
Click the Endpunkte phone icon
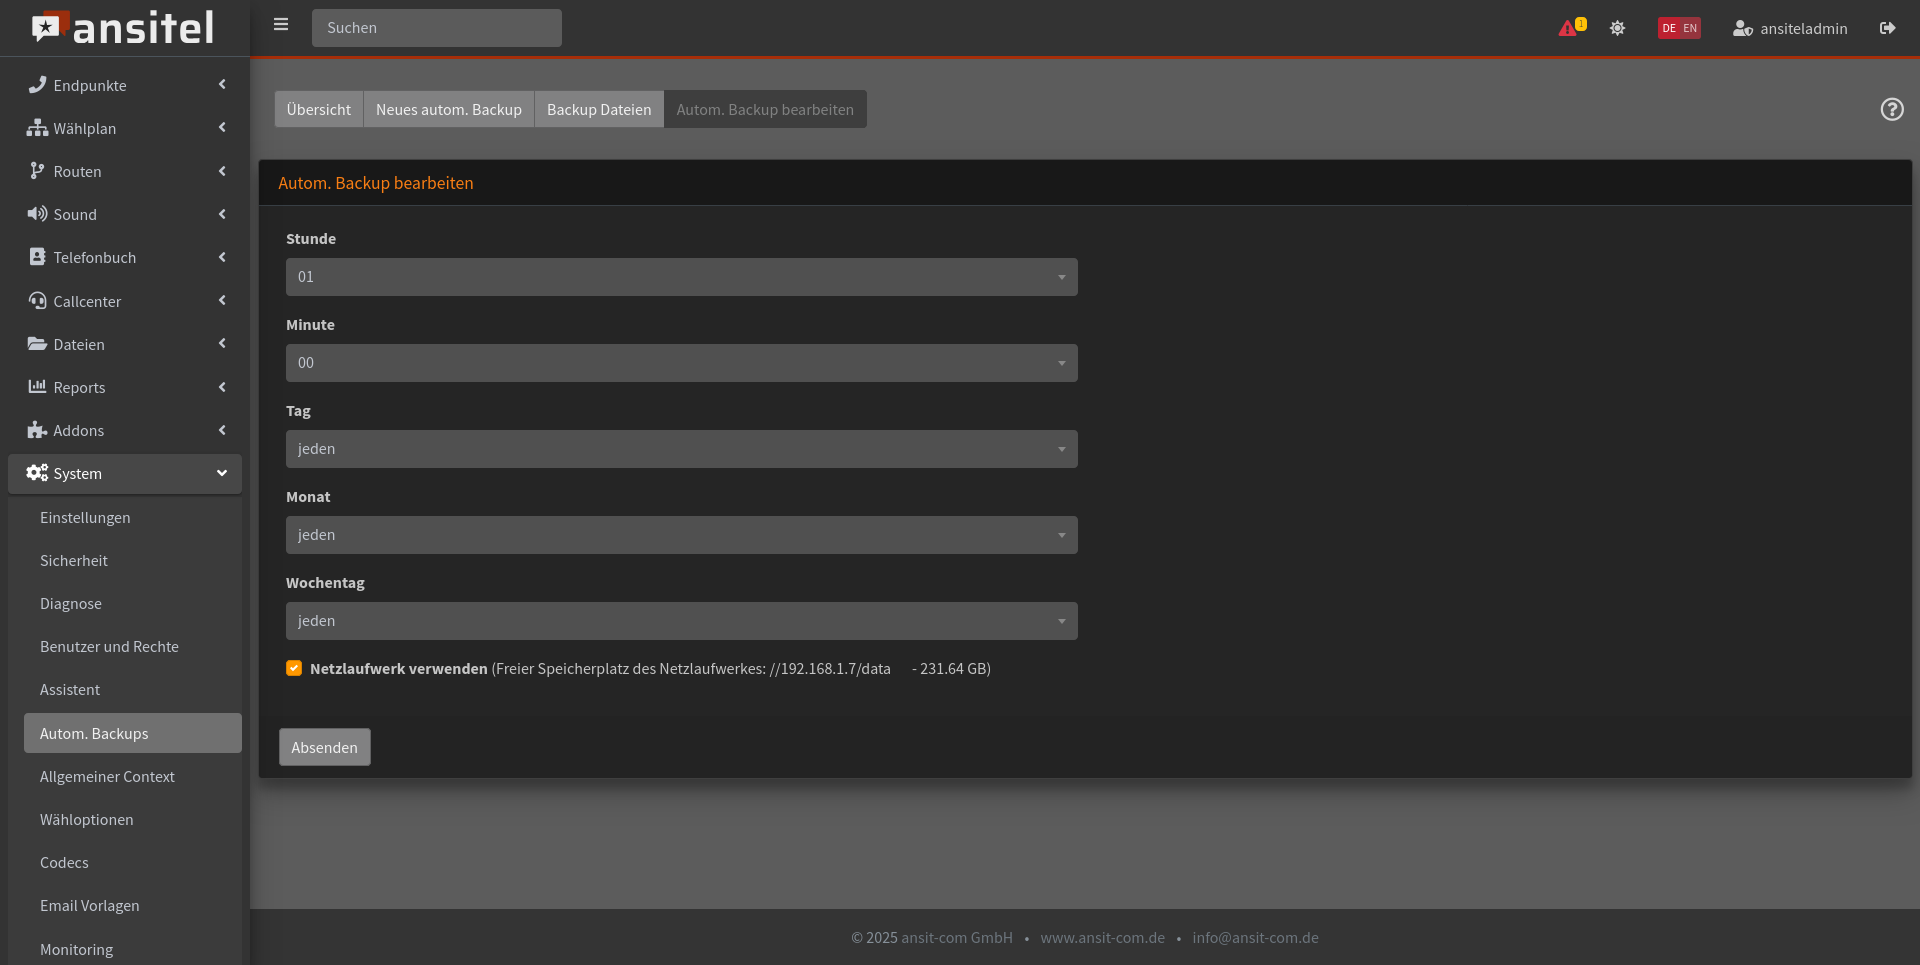[x=37, y=85]
